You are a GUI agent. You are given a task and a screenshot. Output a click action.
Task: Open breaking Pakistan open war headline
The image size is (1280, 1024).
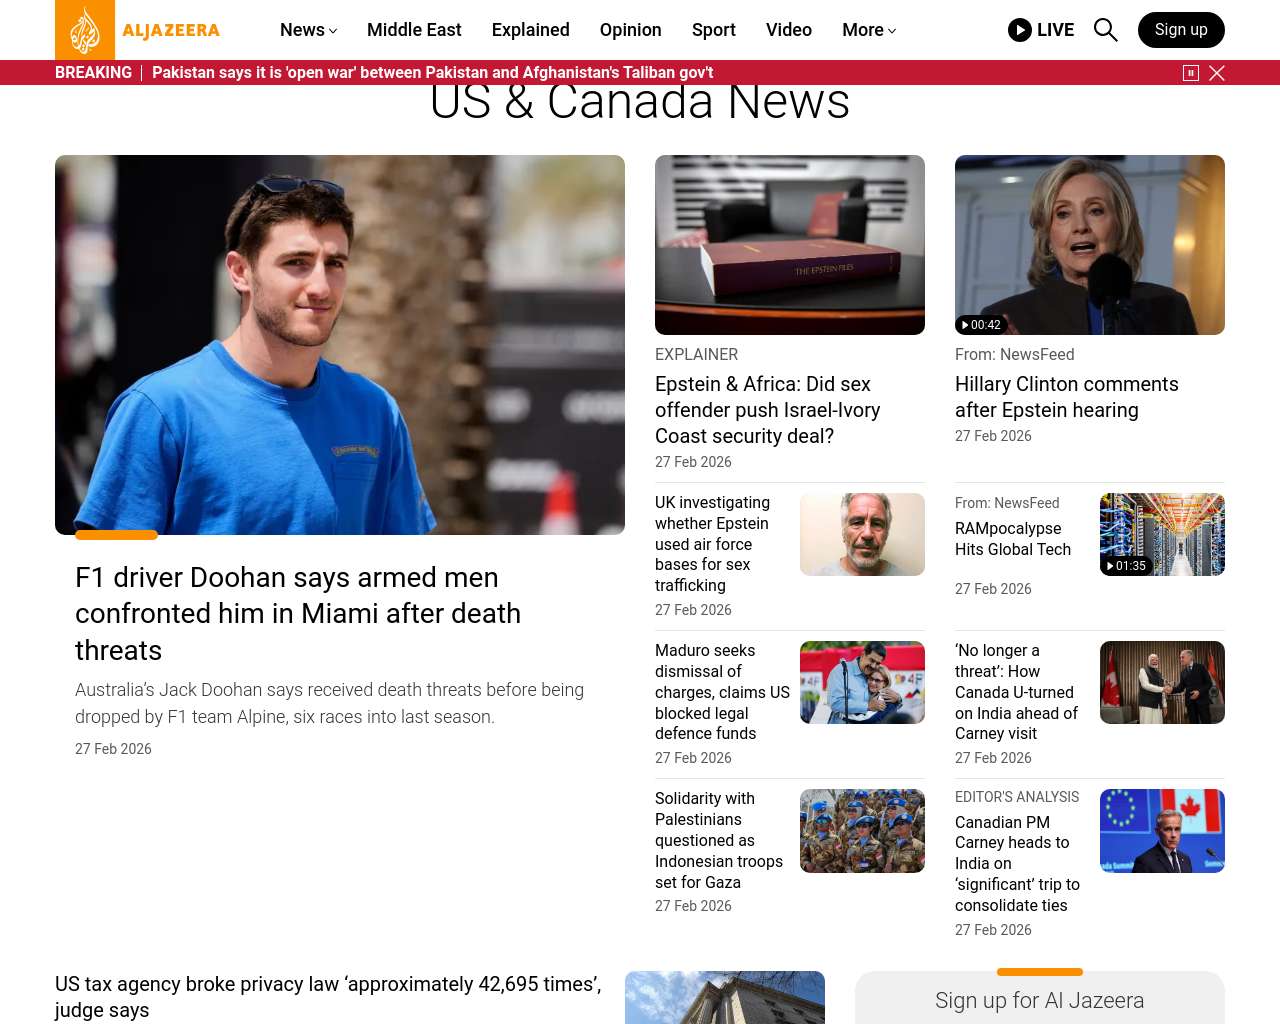(432, 73)
